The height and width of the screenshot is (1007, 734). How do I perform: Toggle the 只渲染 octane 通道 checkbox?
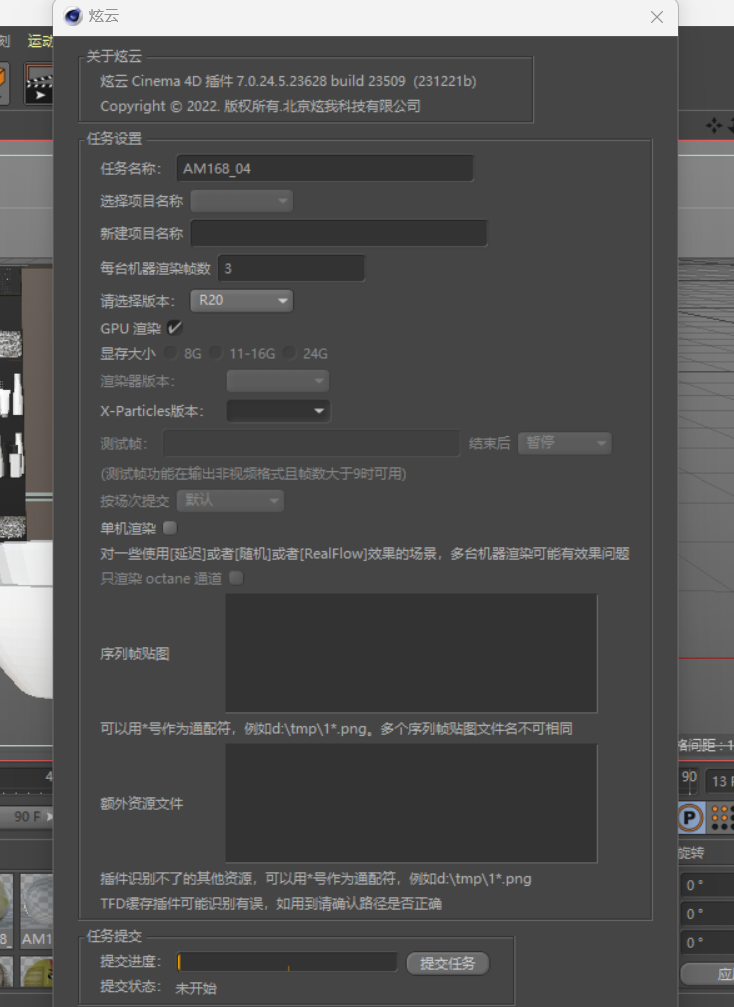point(236,578)
